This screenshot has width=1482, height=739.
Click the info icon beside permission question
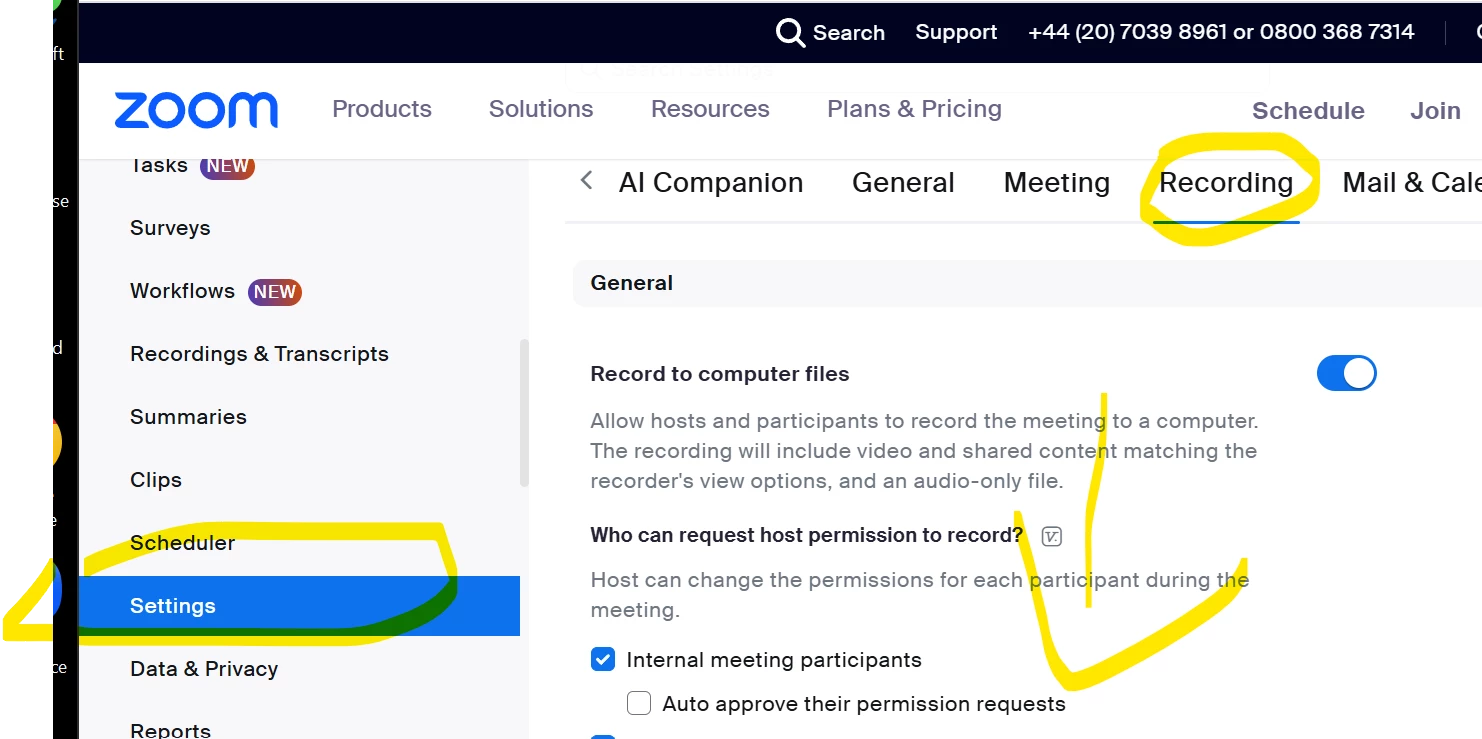tap(1051, 536)
